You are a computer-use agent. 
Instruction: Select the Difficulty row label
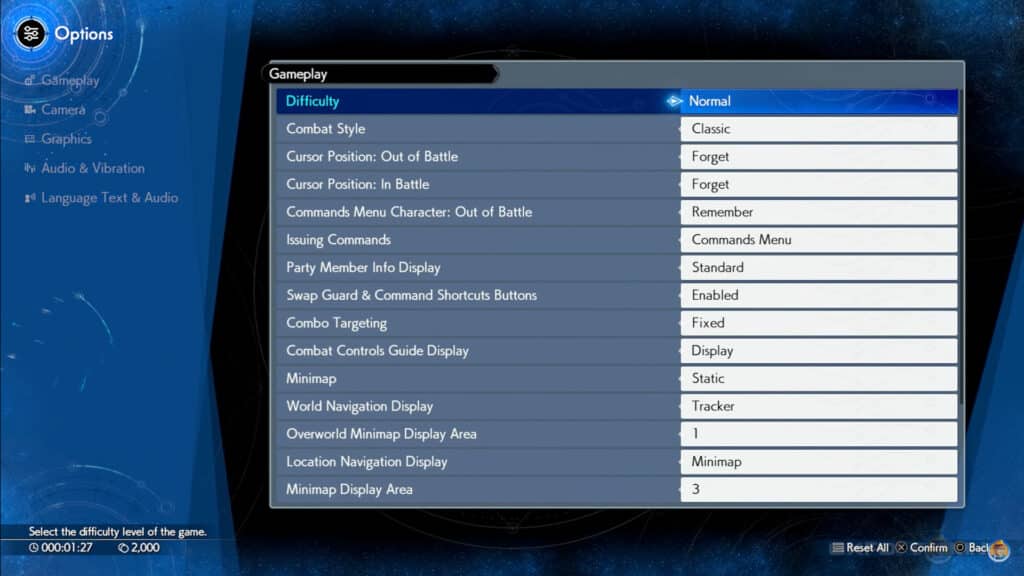coord(312,101)
